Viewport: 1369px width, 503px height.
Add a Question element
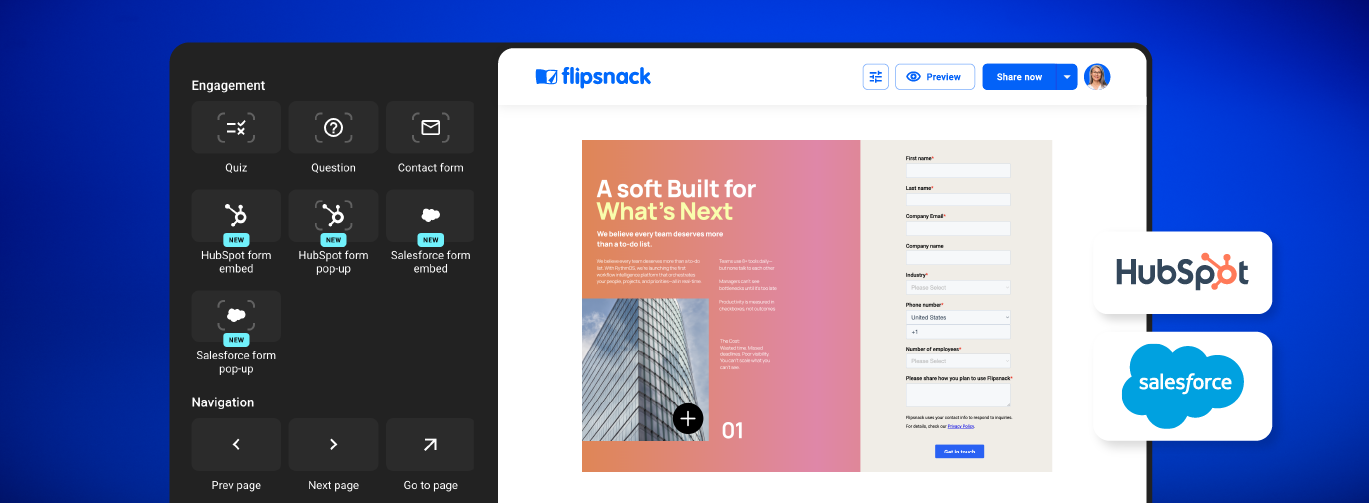pos(333,128)
